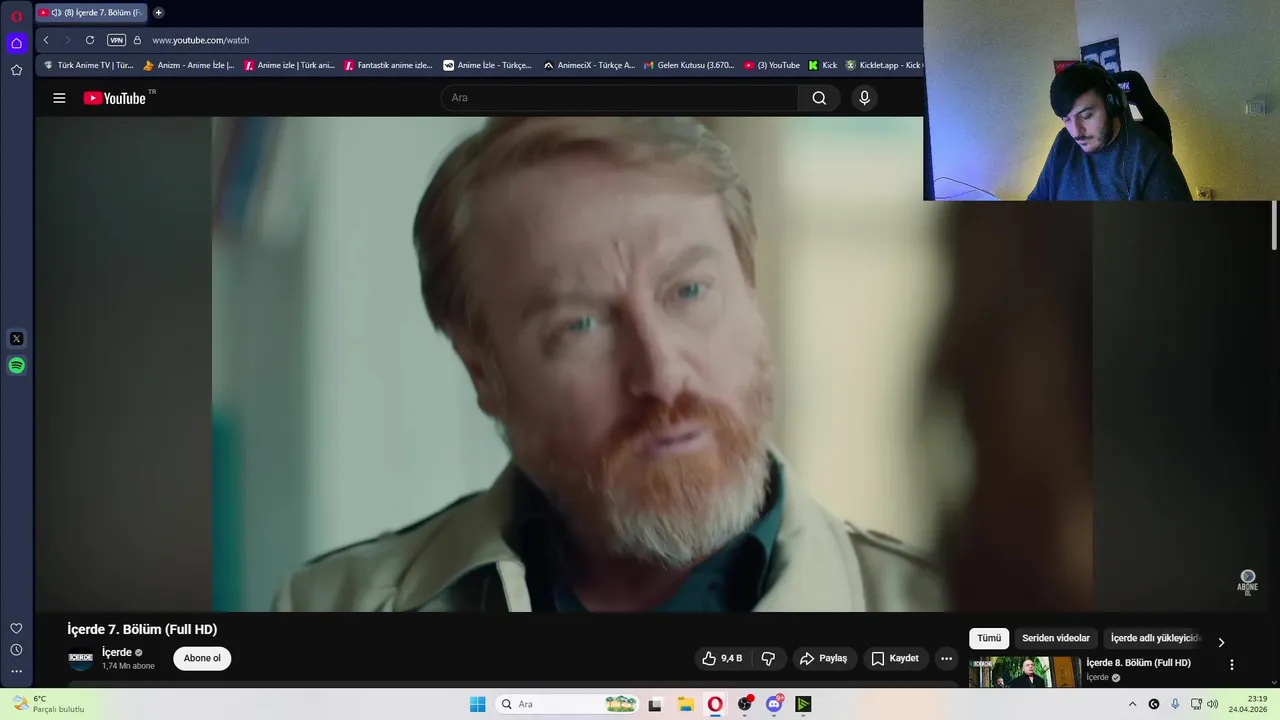Click the Abone ol subscribe button
The image size is (1280, 720).
[202, 658]
